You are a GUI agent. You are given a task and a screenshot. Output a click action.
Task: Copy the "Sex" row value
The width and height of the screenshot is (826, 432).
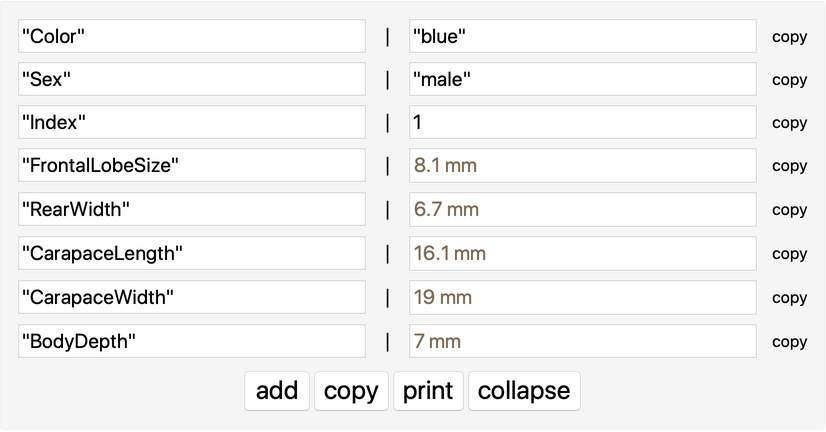pyautogui.click(x=789, y=80)
